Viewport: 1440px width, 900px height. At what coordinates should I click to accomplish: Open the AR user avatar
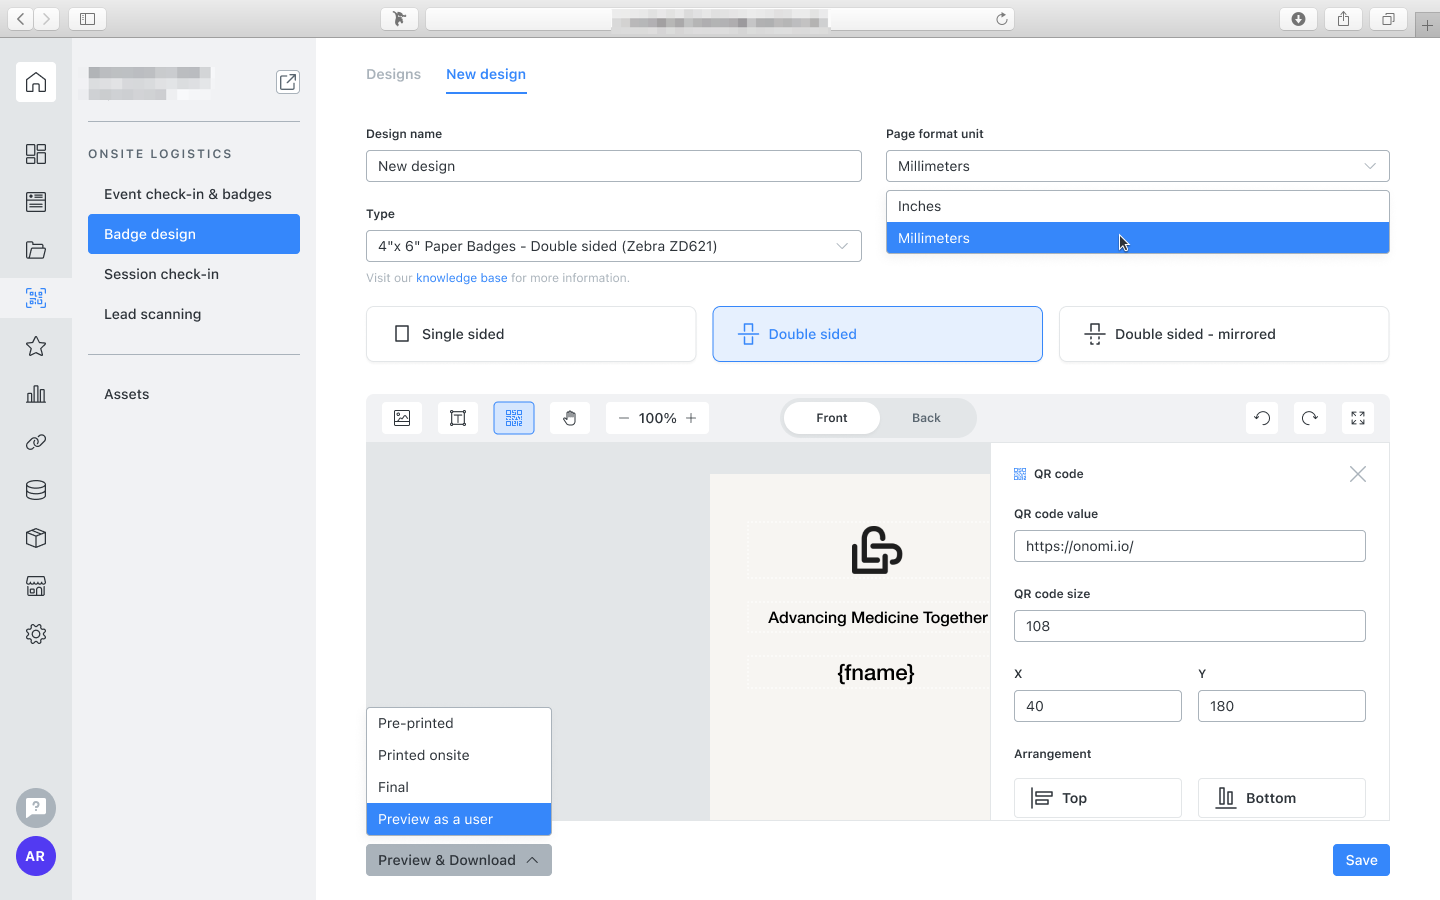[36, 856]
